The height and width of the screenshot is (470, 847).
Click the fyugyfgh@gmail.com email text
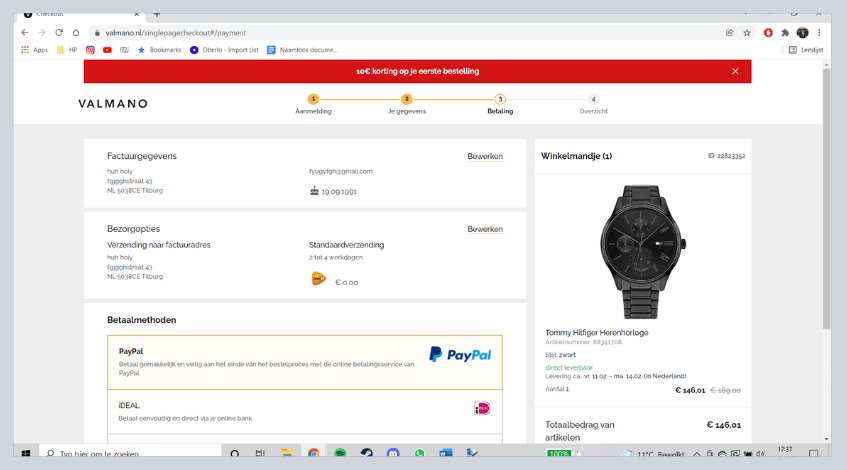tap(341, 171)
